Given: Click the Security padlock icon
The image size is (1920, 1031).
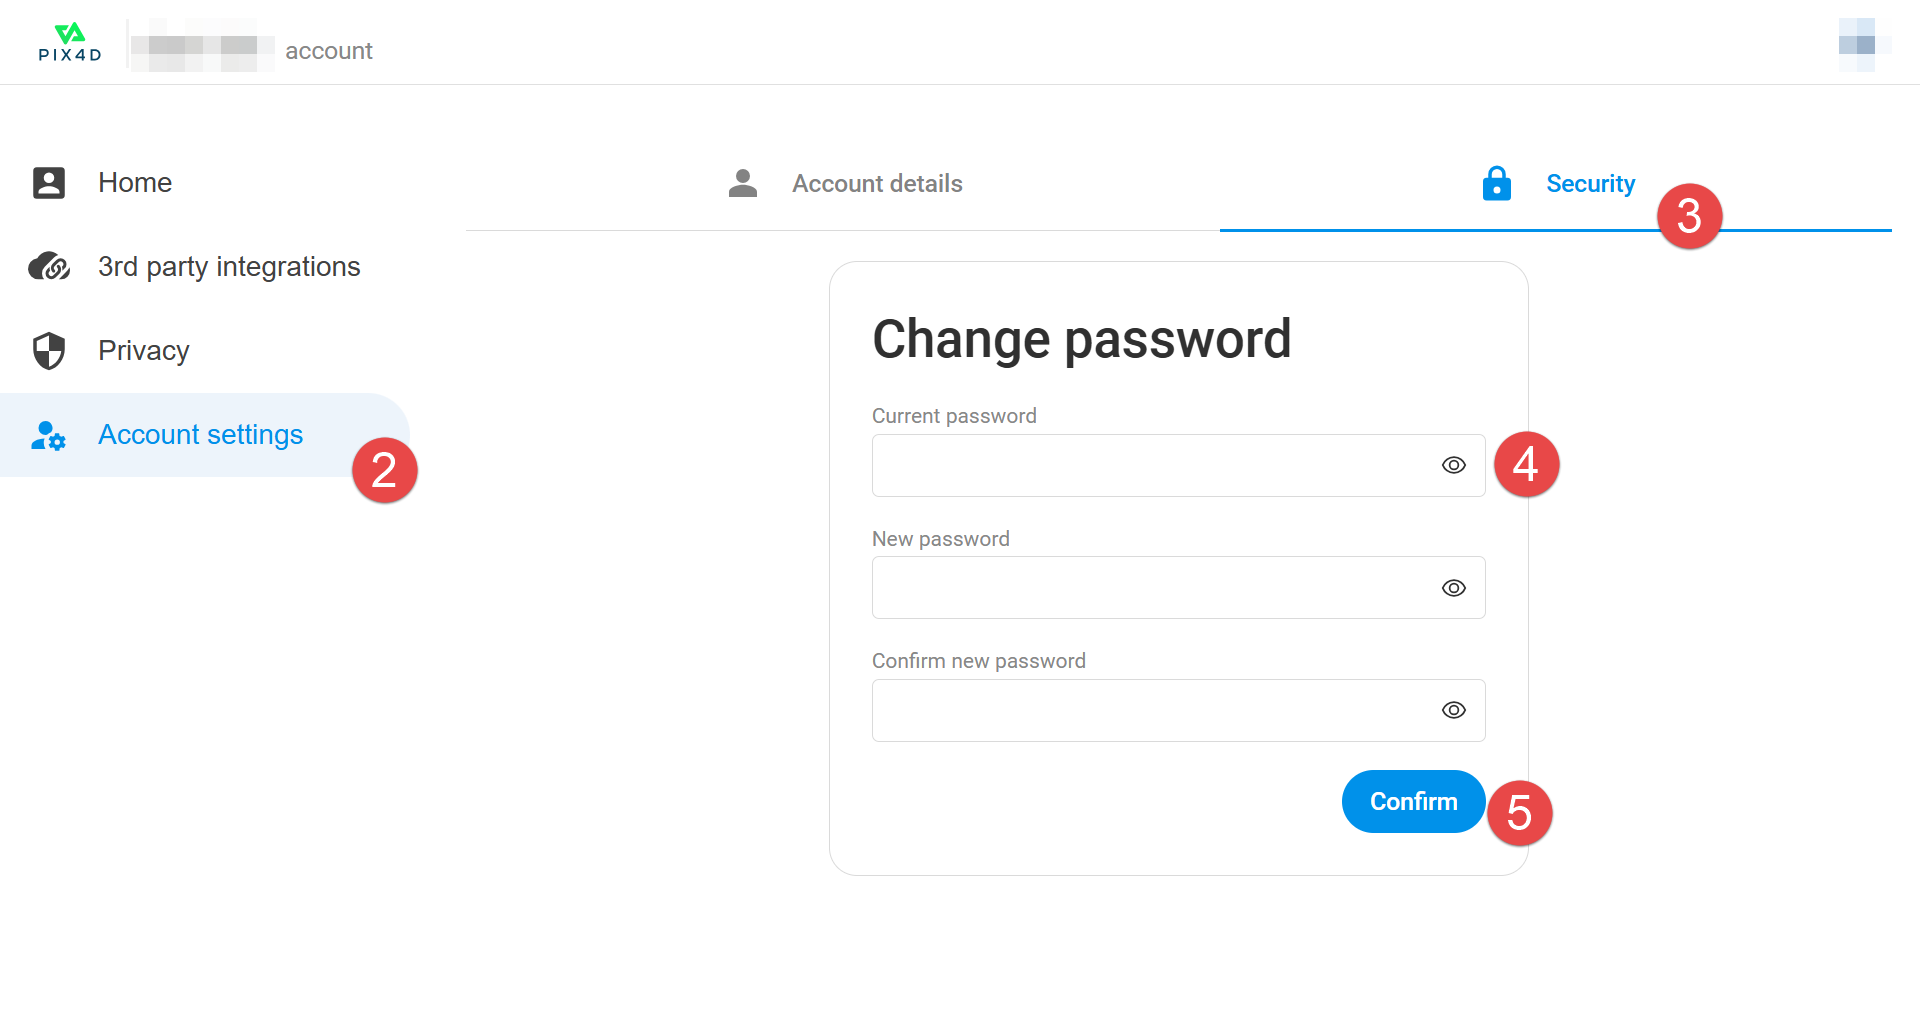Looking at the screenshot, I should (x=1497, y=183).
